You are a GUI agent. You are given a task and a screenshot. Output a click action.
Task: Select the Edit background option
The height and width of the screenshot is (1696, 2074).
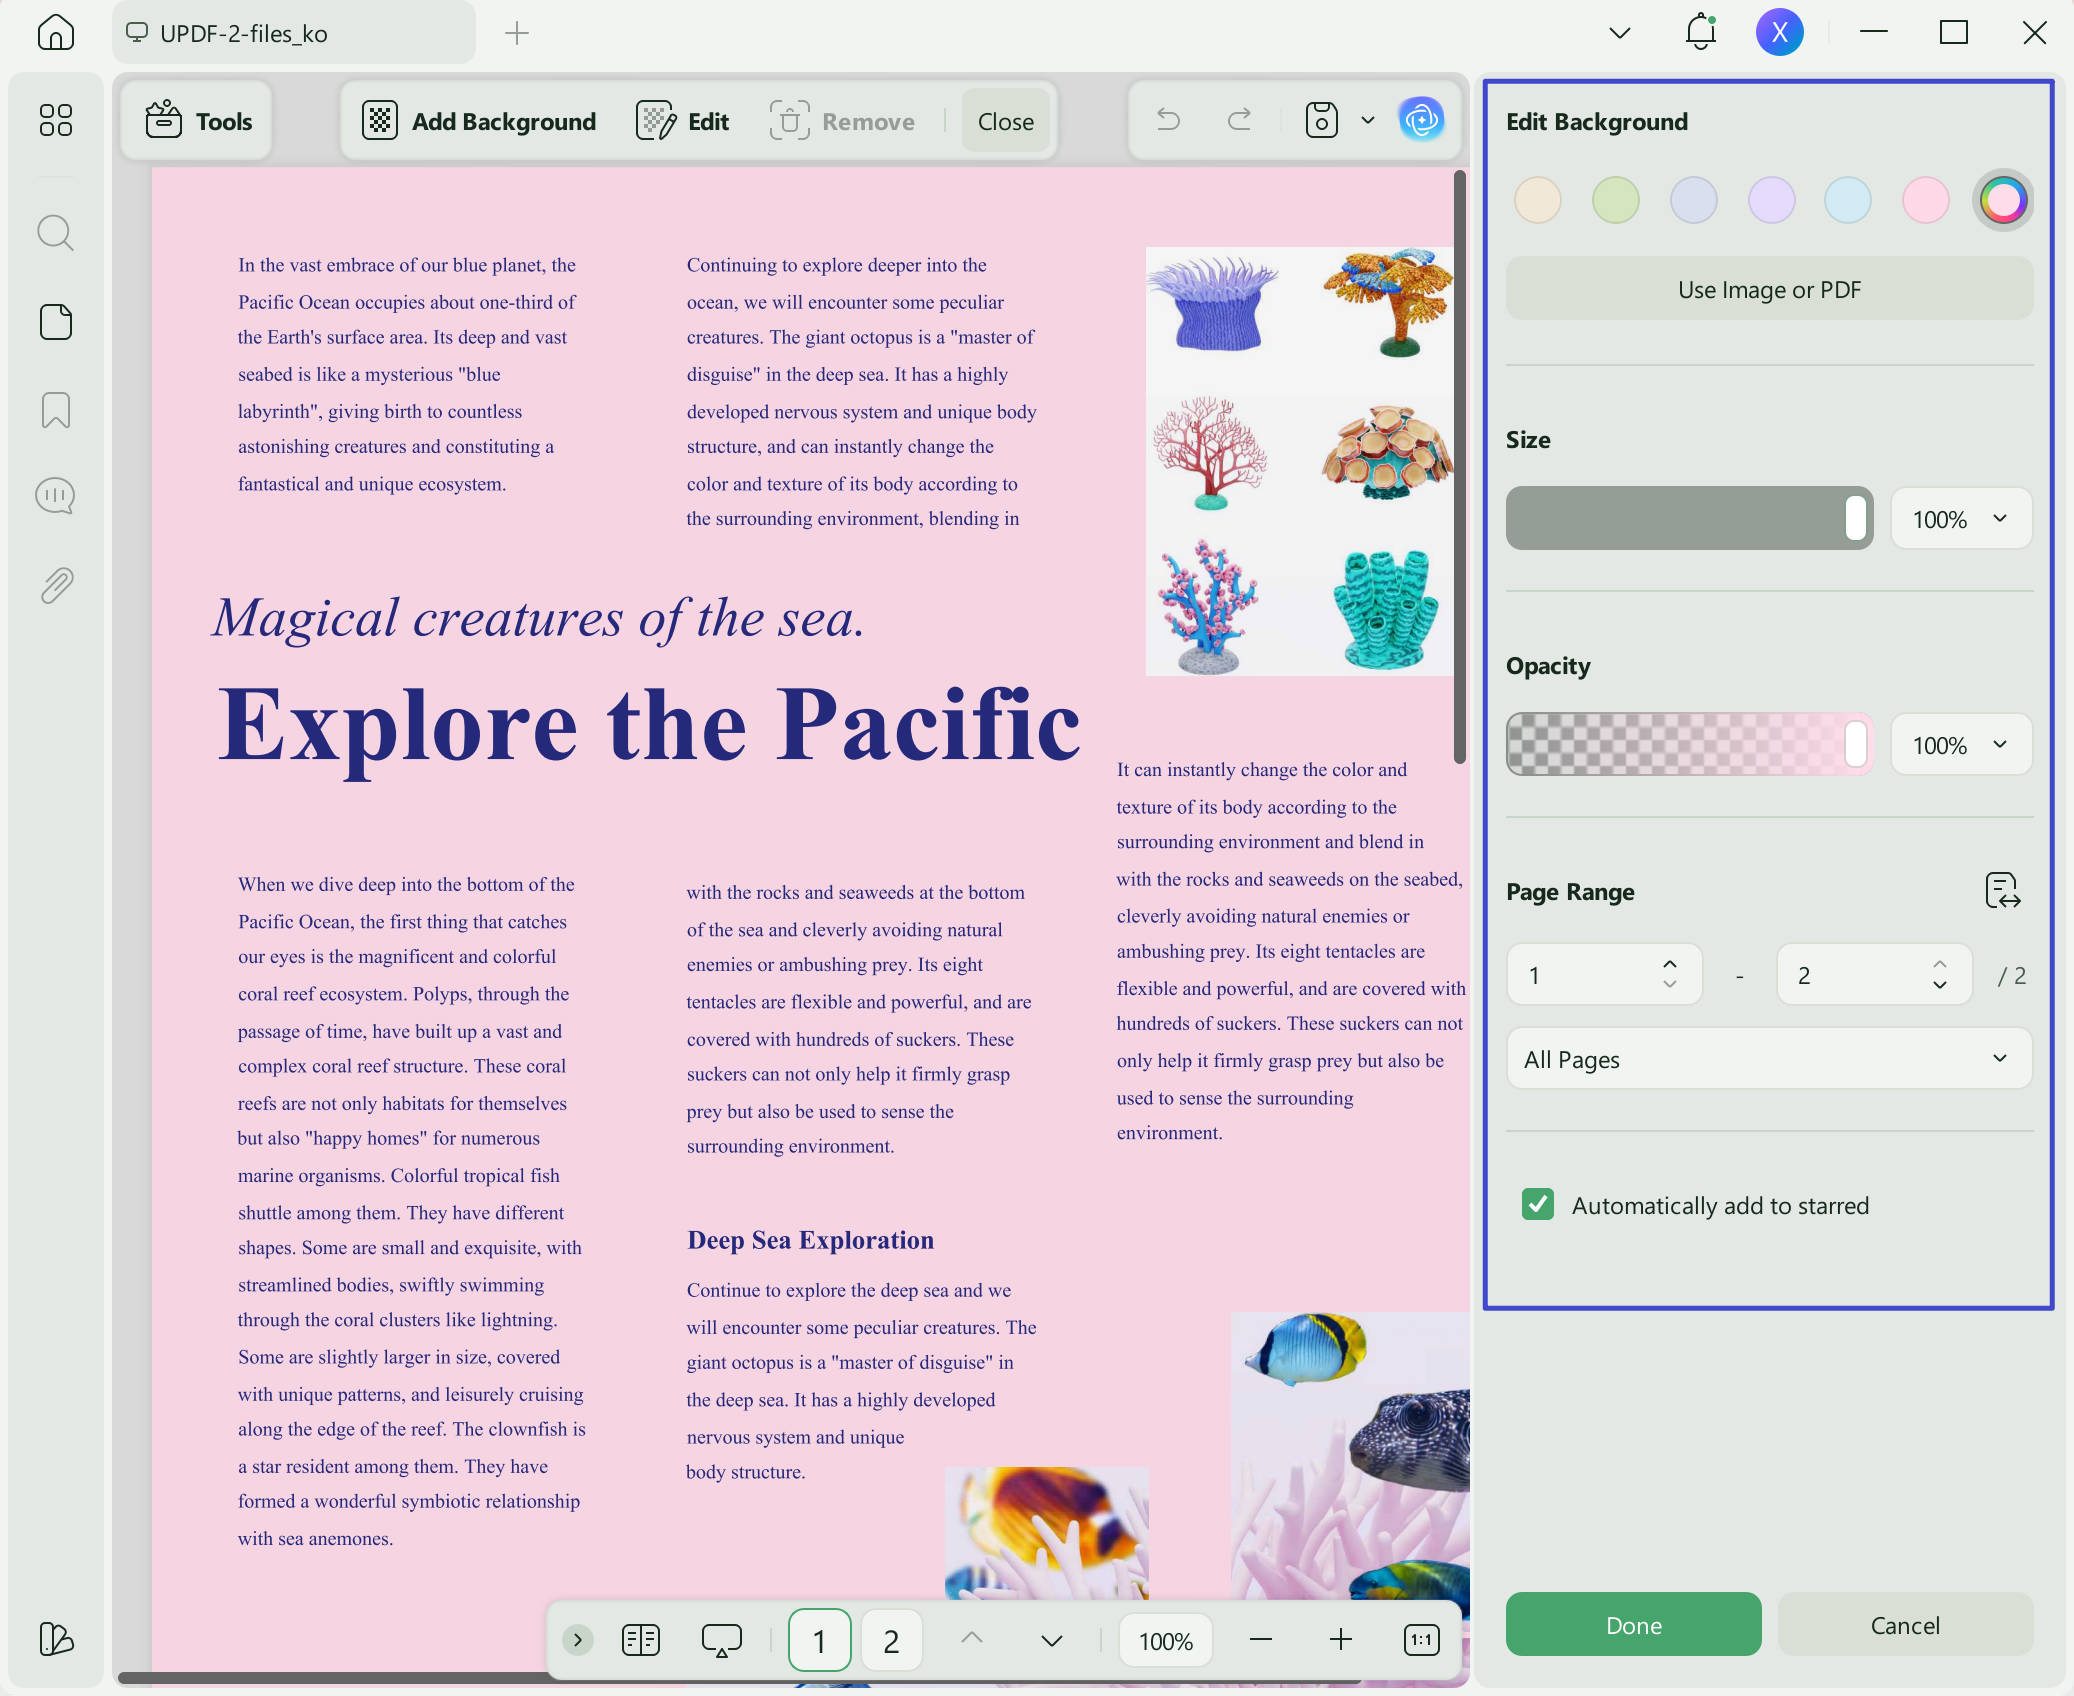click(683, 121)
